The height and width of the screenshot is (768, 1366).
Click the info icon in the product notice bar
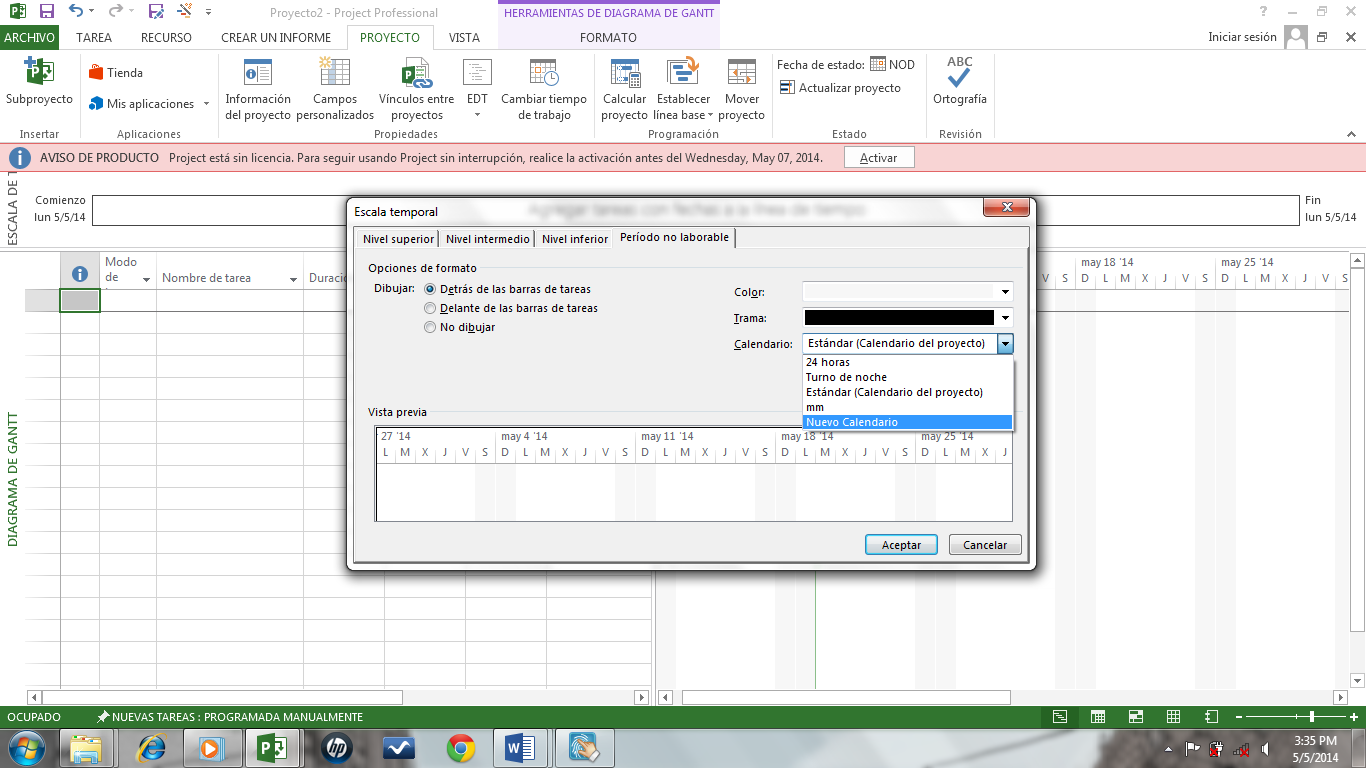click(x=19, y=158)
